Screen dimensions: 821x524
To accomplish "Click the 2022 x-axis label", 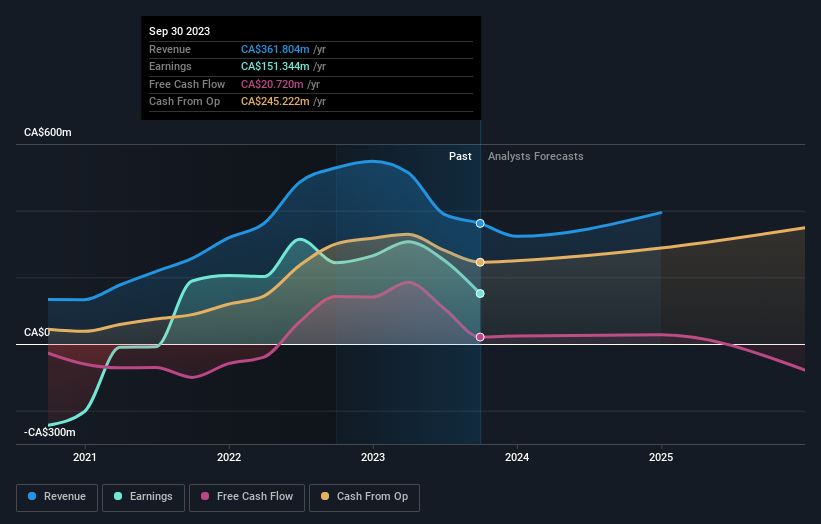I will pyautogui.click(x=229, y=457).
